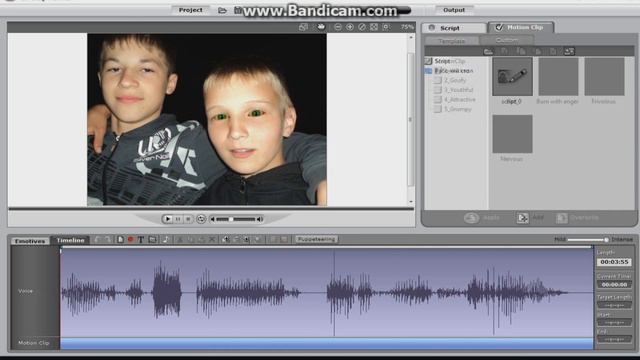This screenshot has height=360, width=640.
Task: Select the Custom sub-tab
Action: click(507, 40)
